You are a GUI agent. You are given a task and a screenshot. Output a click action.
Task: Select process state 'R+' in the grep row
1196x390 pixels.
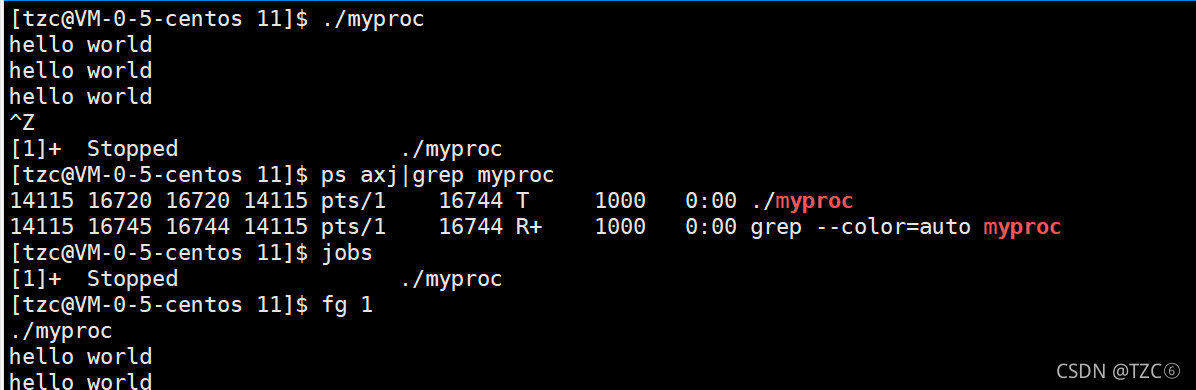pos(529,227)
